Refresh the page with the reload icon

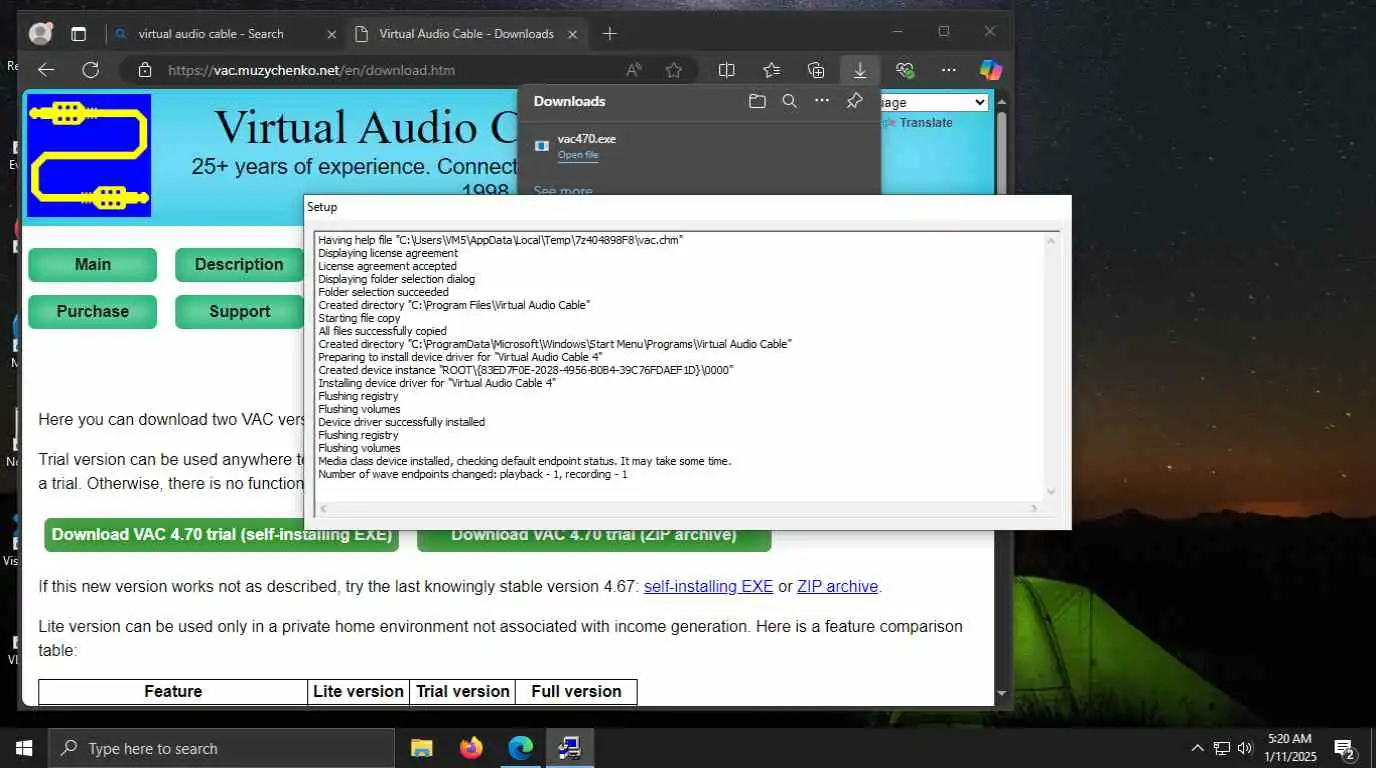91,70
